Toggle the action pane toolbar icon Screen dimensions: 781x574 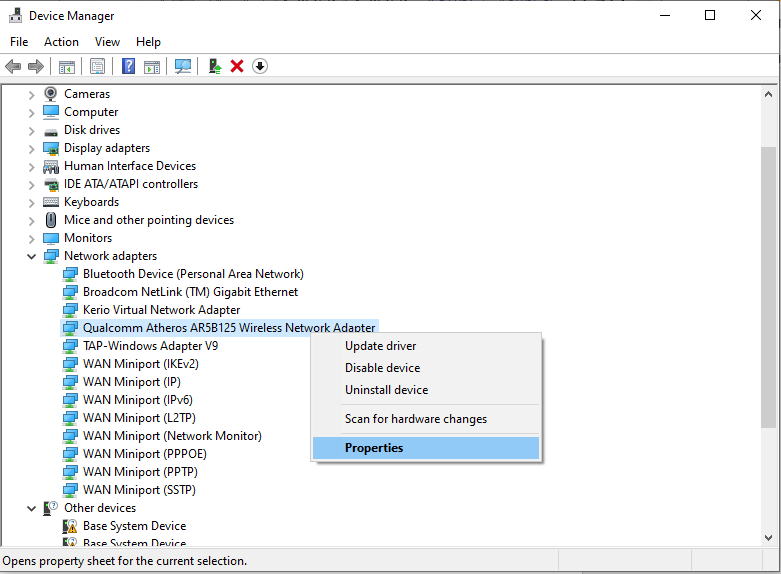point(152,66)
